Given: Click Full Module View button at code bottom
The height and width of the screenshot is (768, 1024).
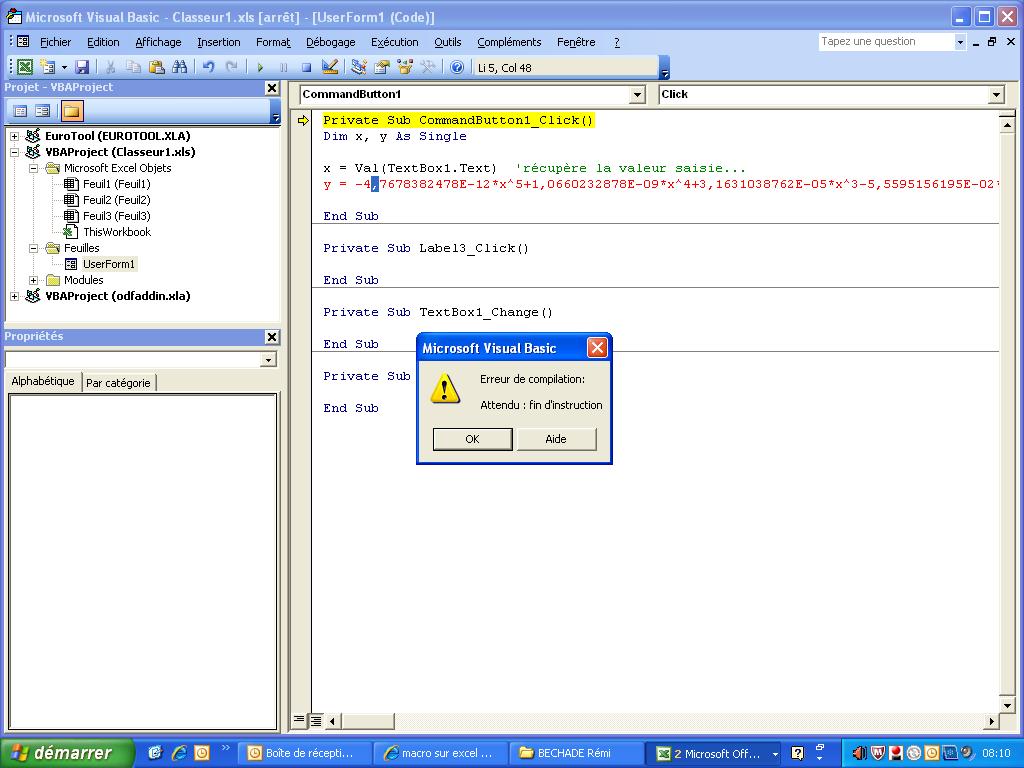Looking at the screenshot, I should 315,720.
